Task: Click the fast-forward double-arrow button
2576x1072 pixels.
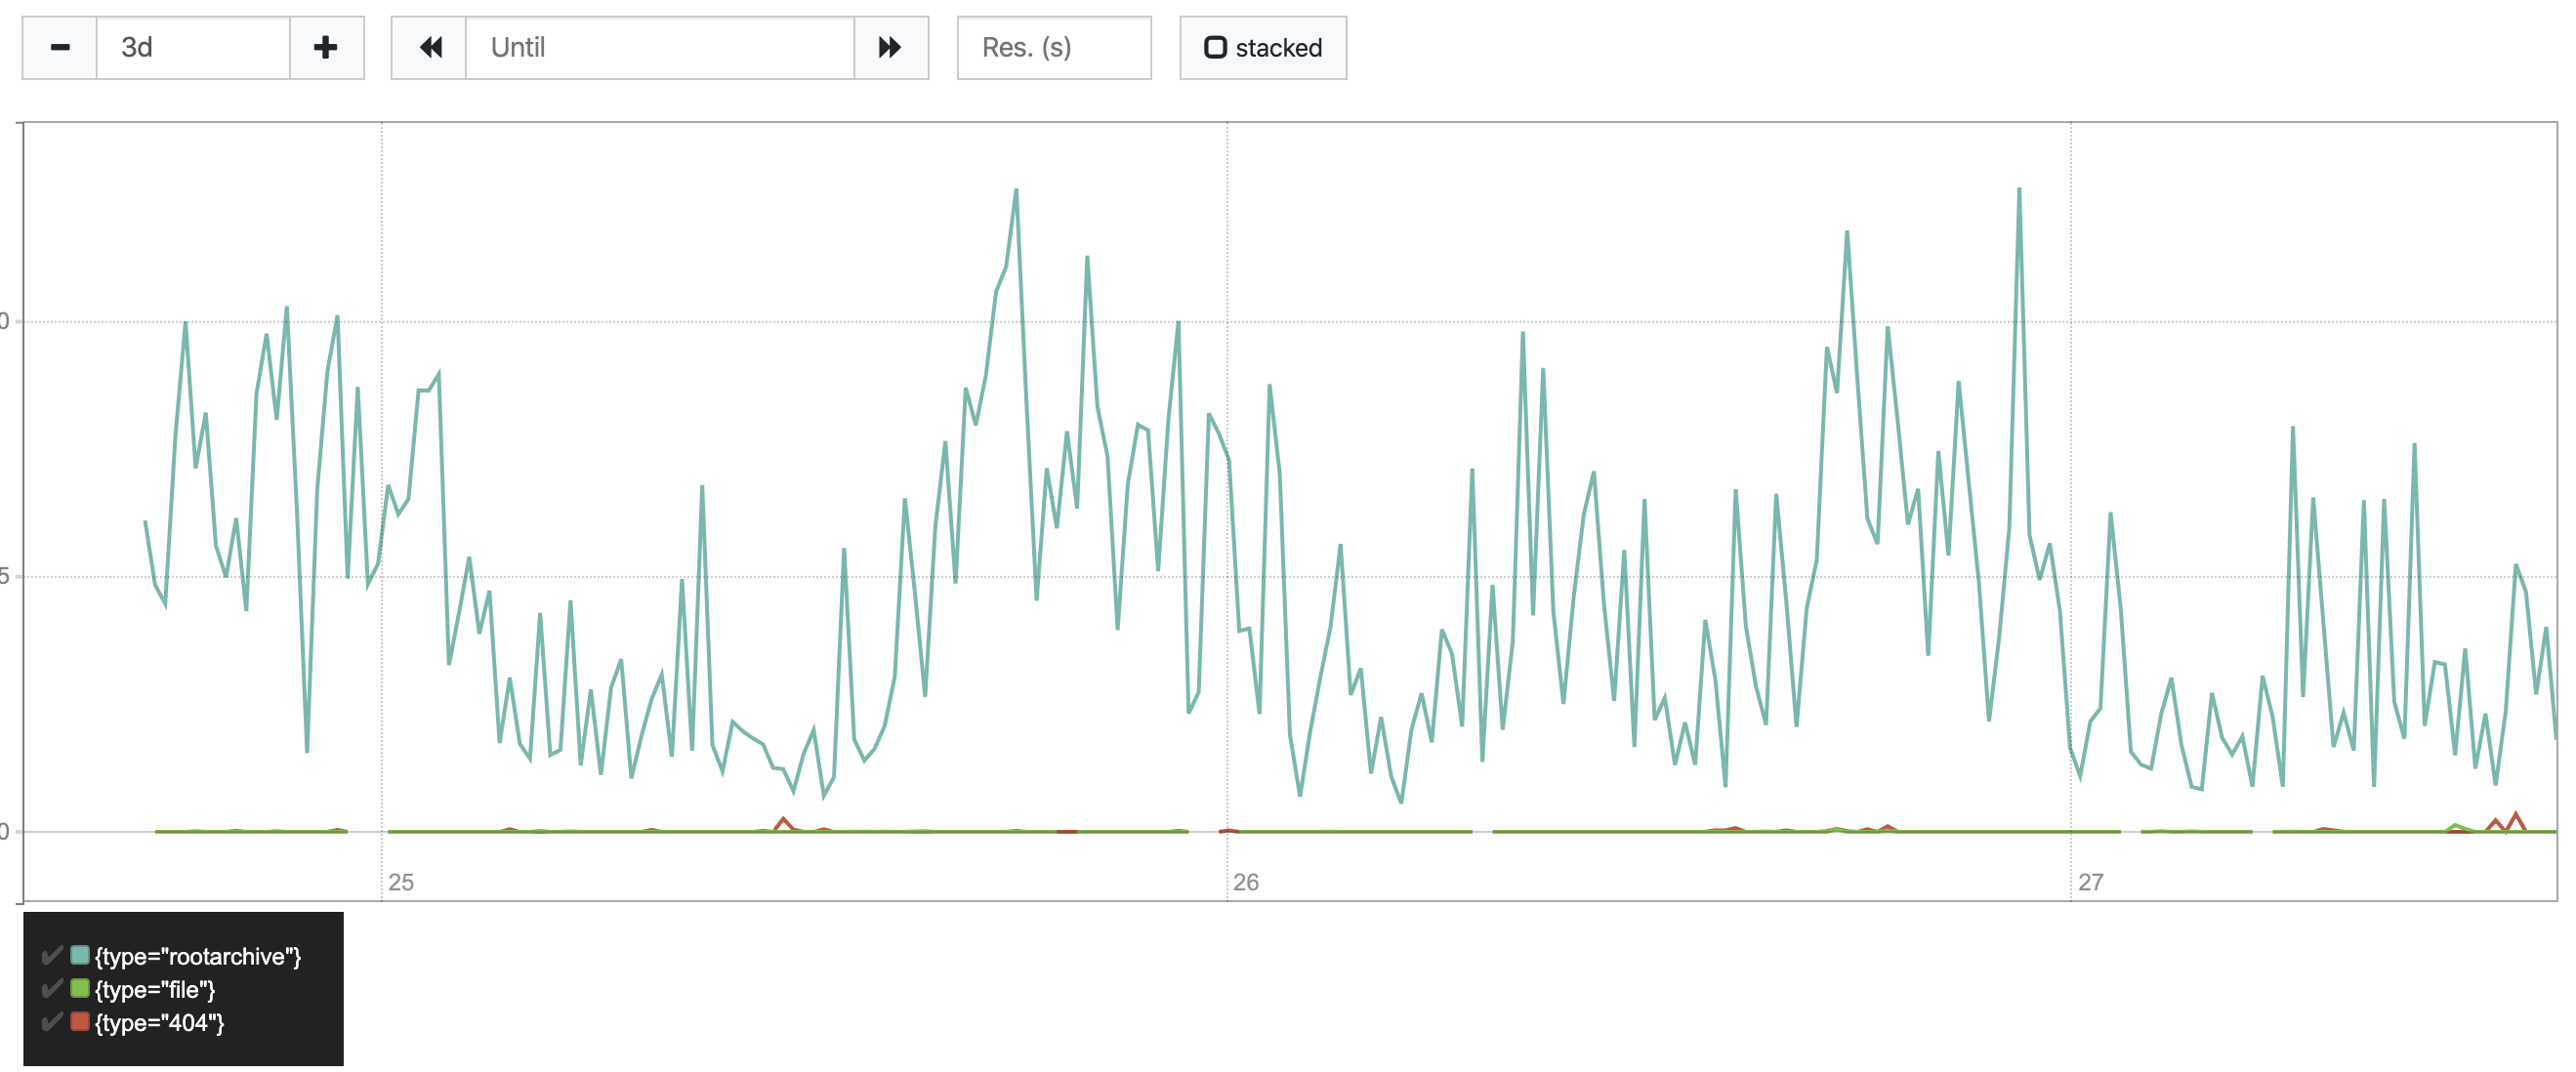Action: pyautogui.click(x=890, y=47)
